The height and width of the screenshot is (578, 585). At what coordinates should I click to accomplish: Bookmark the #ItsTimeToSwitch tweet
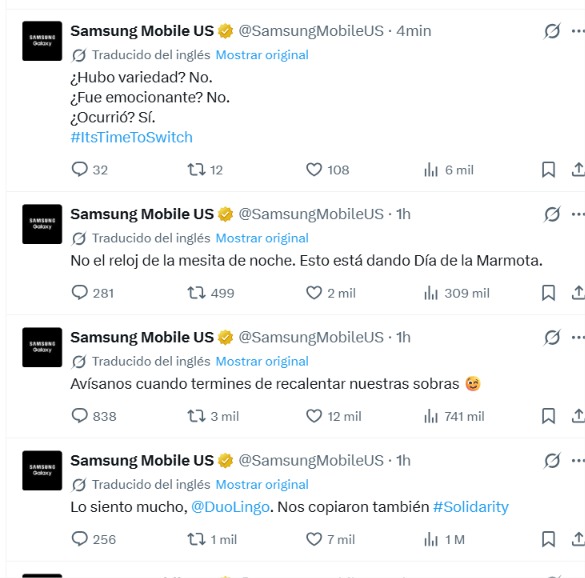tap(548, 170)
